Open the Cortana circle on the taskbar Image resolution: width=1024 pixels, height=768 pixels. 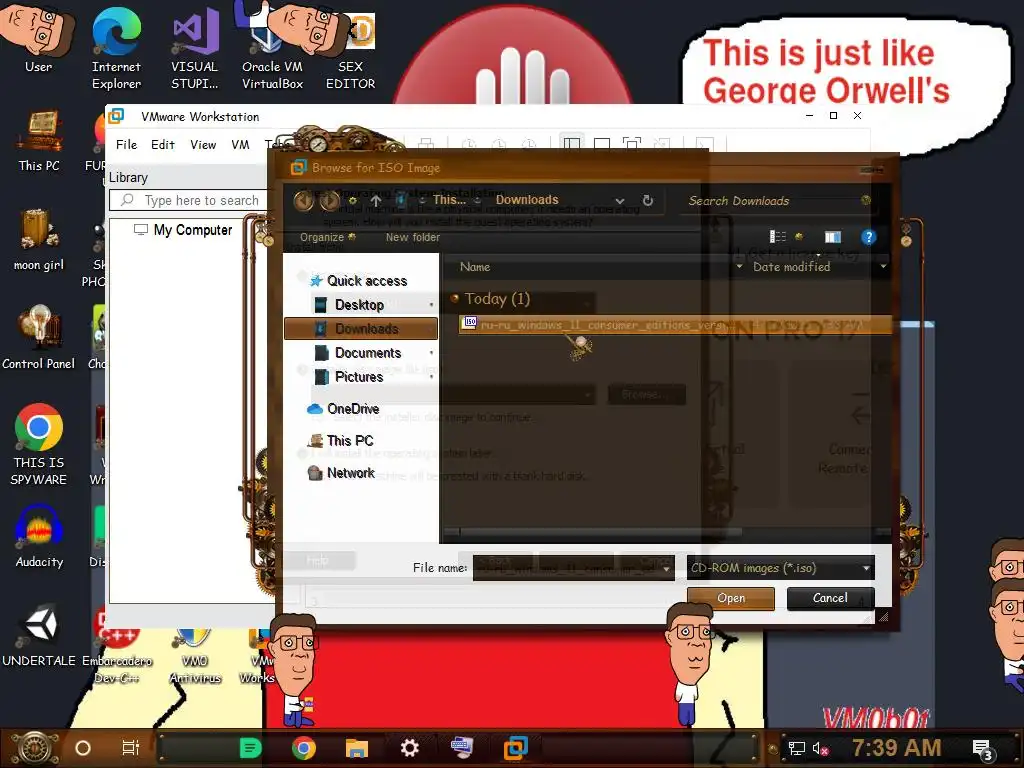(83, 748)
